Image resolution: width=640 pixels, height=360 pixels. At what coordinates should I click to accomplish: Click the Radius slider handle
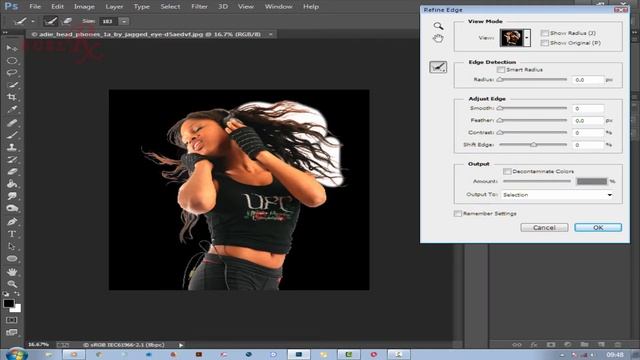tap(500, 80)
